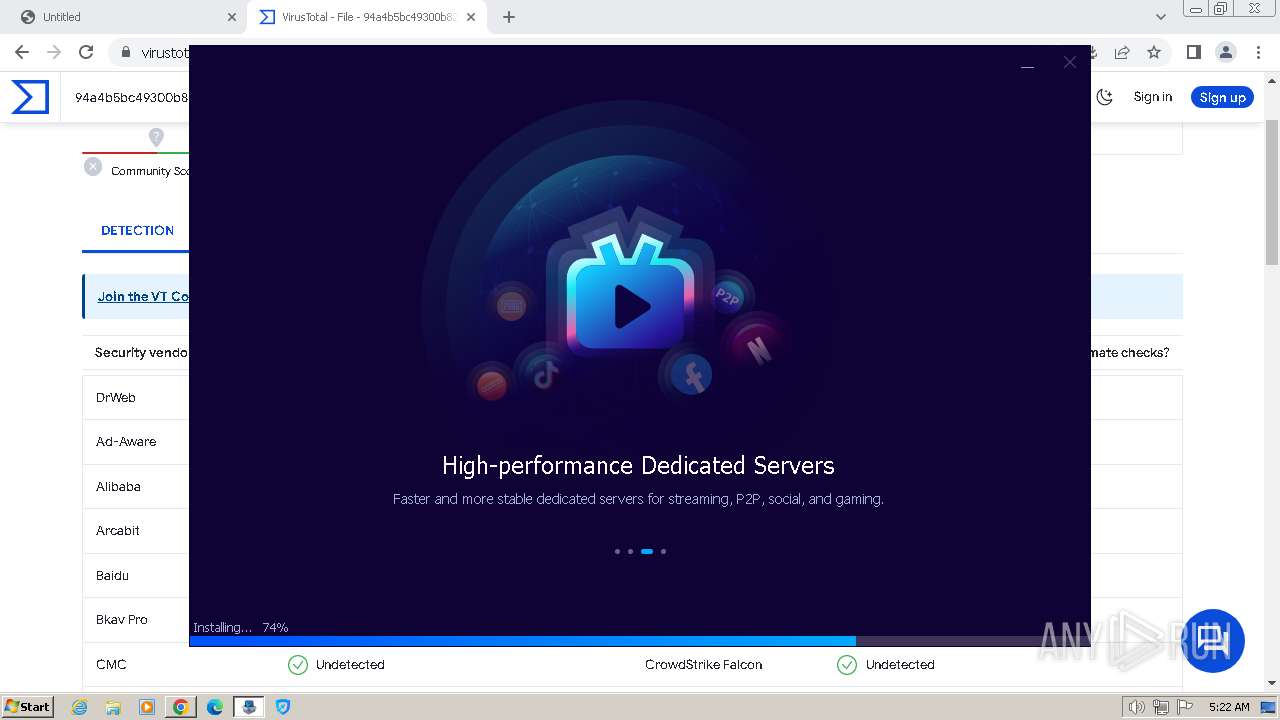This screenshot has width=1280, height=720.
Task: Toggle VirusTotal dark mode moon icon
Action: [x=1104, y=97]
